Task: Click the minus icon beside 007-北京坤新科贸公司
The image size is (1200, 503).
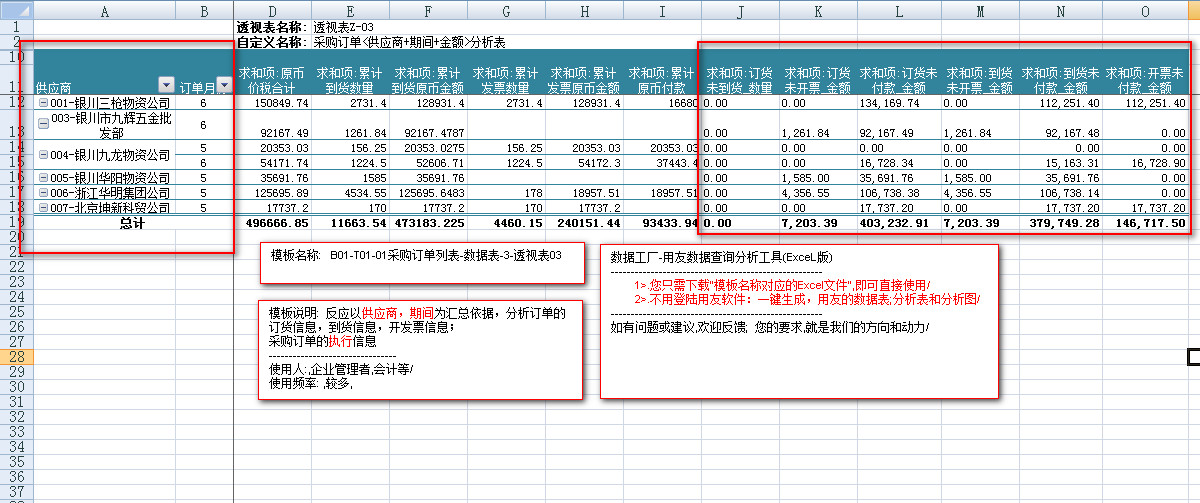Action: [42, 208]
